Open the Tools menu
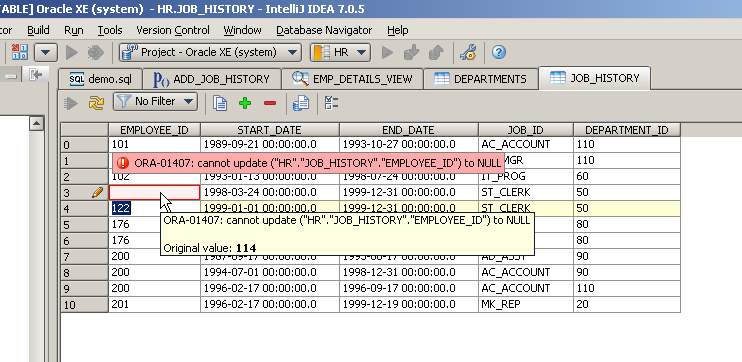The image size is (742, 362). tap(110, 30)
